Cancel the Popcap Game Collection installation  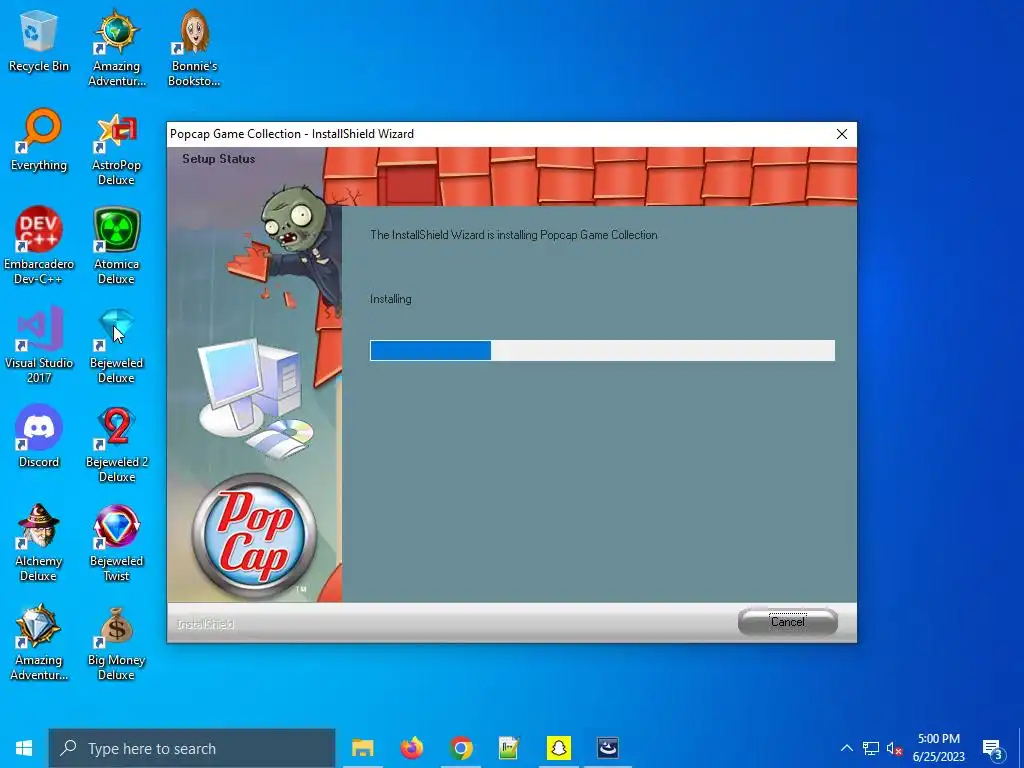pyautogui.click(x=788, y=621)
